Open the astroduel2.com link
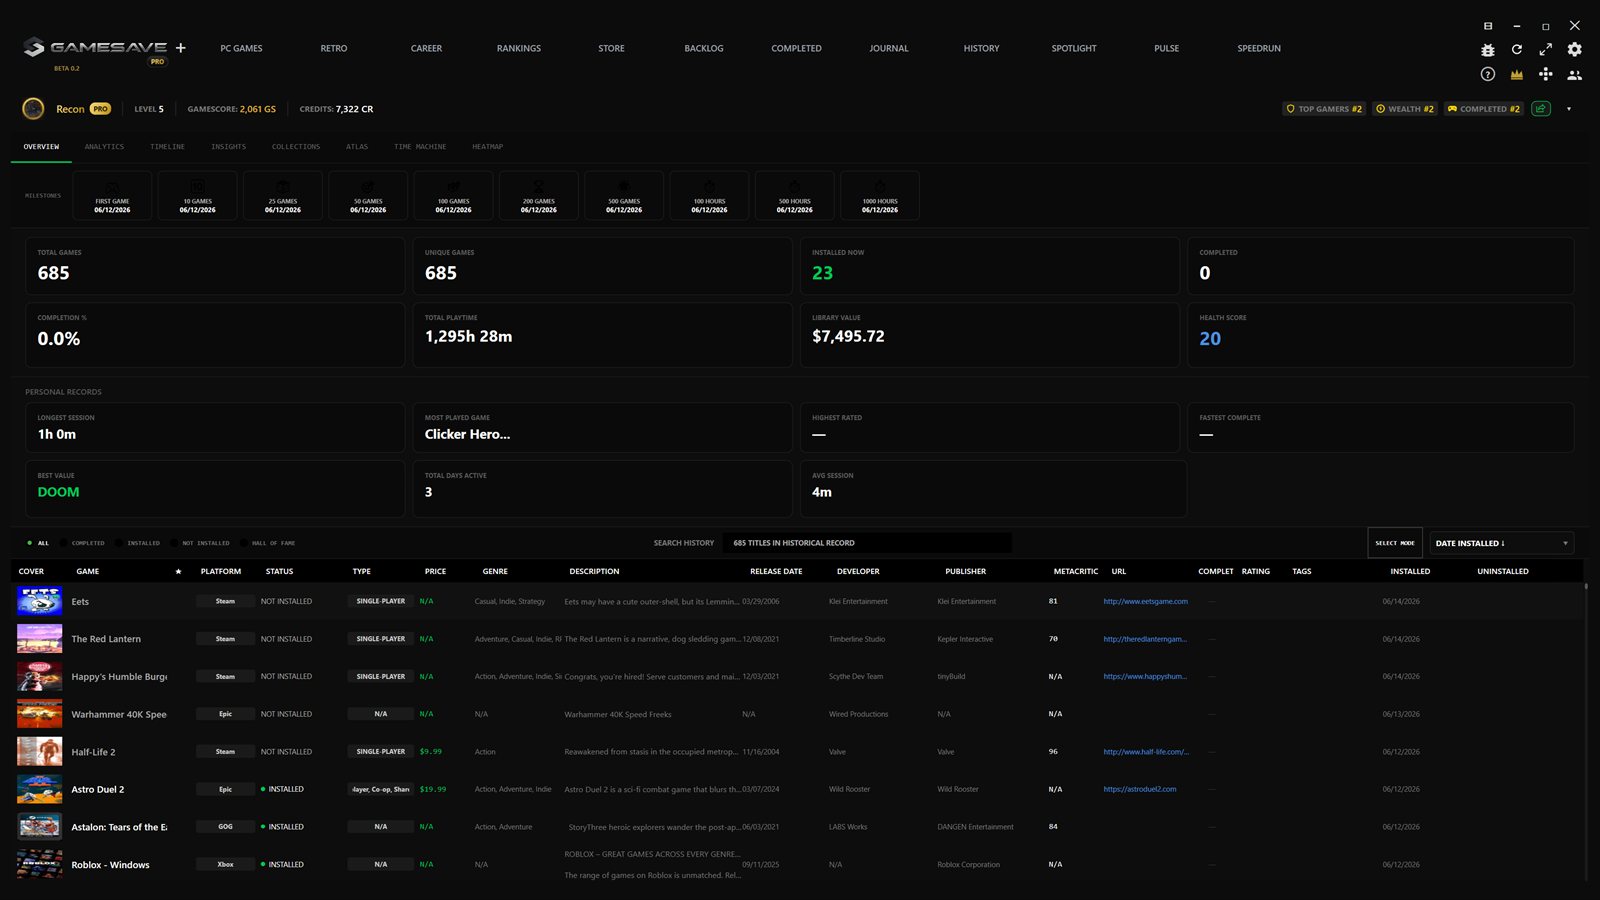The width and height of the screenshot is (1600, 900). click(1140, 789)
